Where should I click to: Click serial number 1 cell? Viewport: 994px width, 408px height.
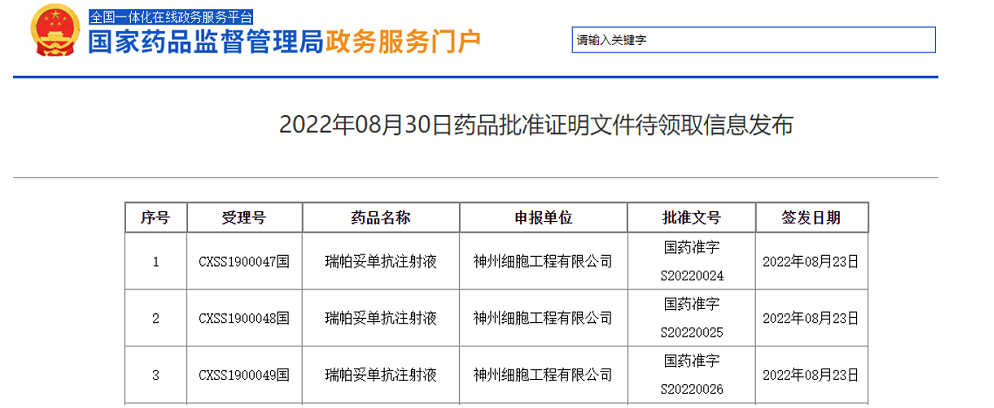[x=156, y=262]
